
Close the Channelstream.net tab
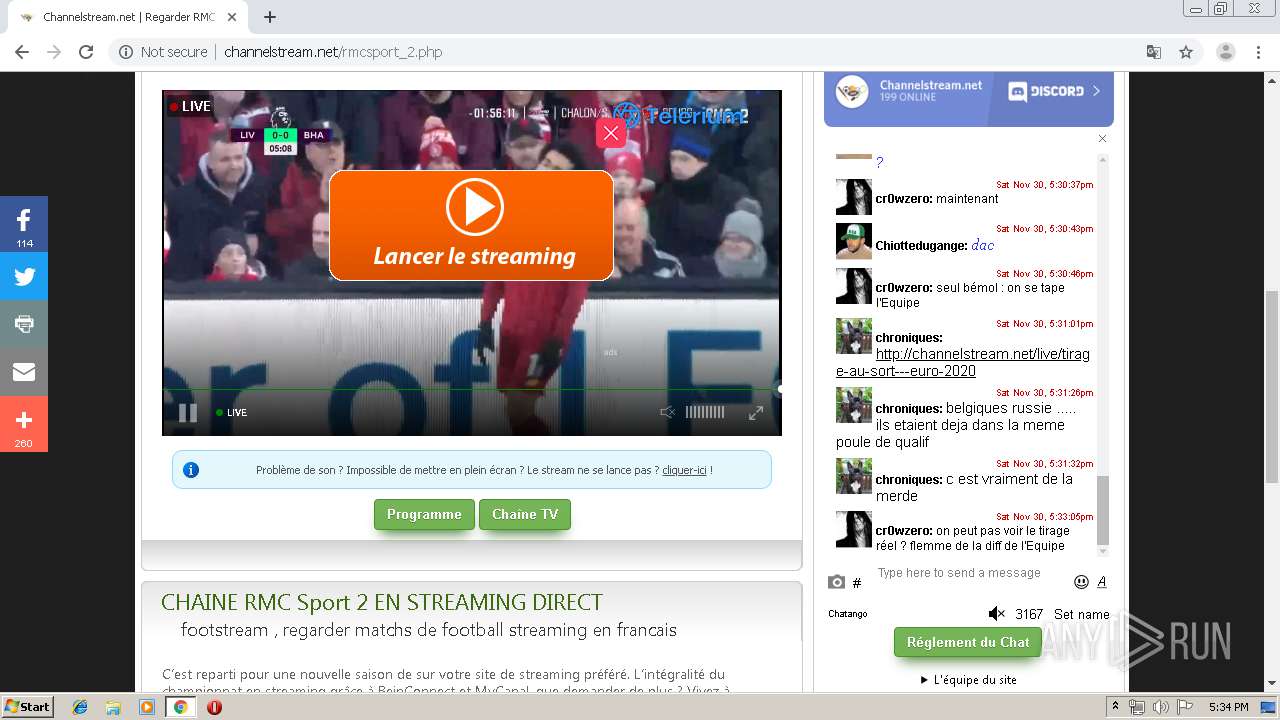tap(232, 17)
